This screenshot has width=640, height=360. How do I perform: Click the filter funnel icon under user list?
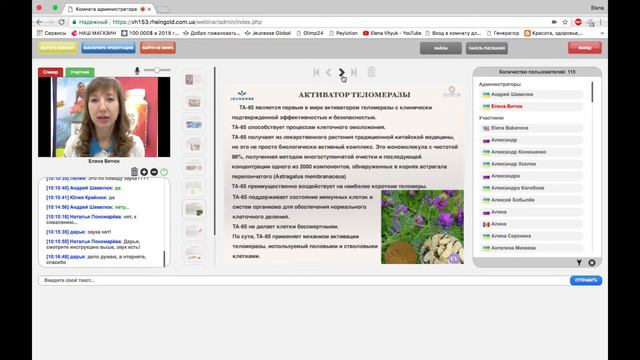[x=579, y=263]
